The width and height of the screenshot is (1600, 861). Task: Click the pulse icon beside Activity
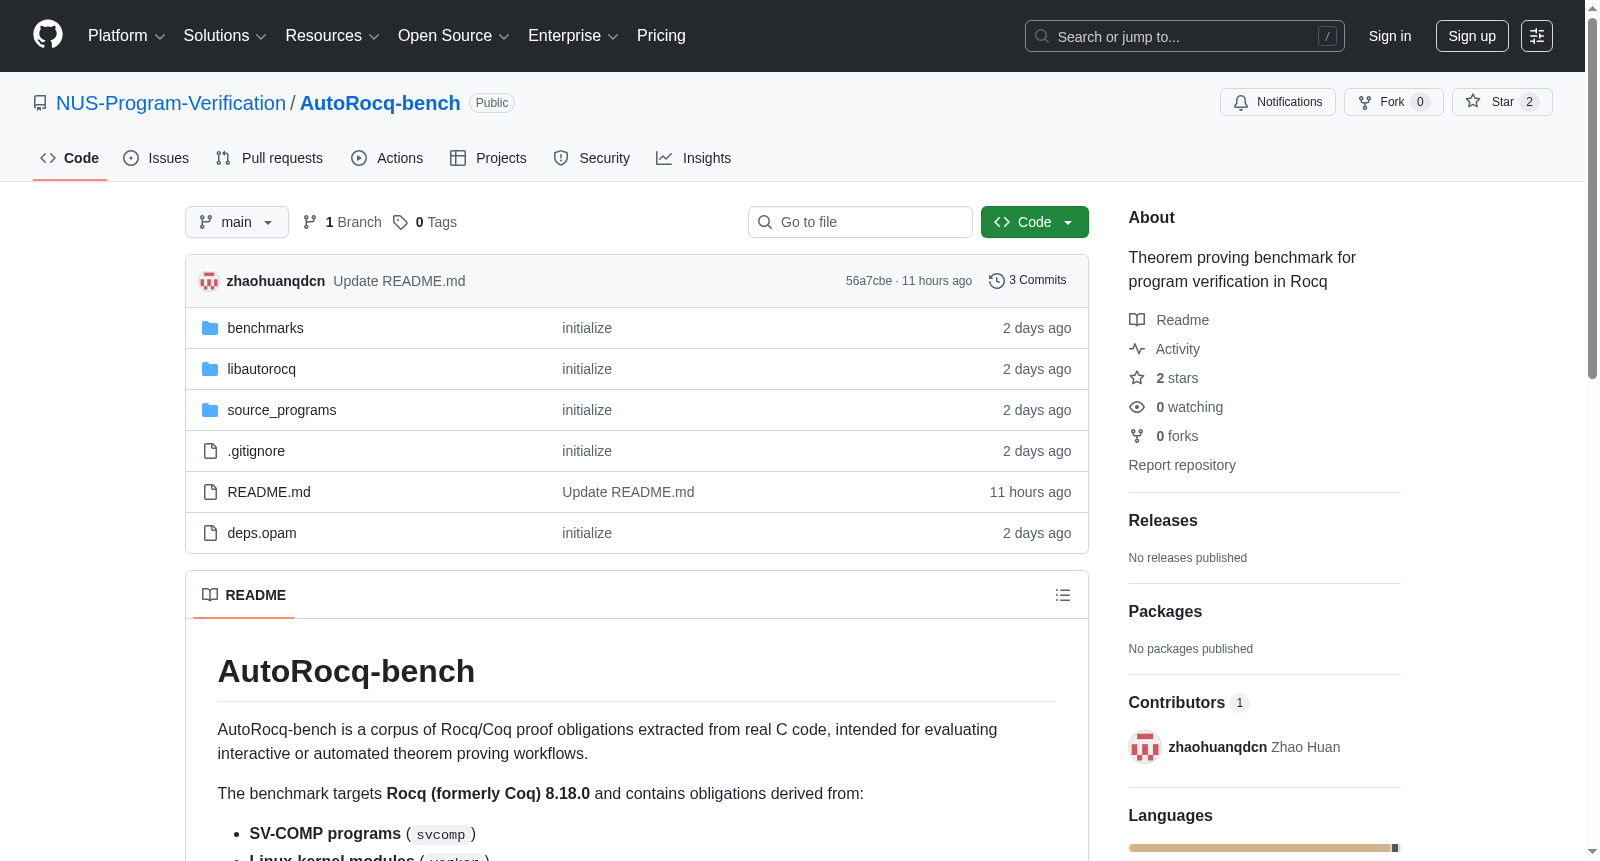1137,349
